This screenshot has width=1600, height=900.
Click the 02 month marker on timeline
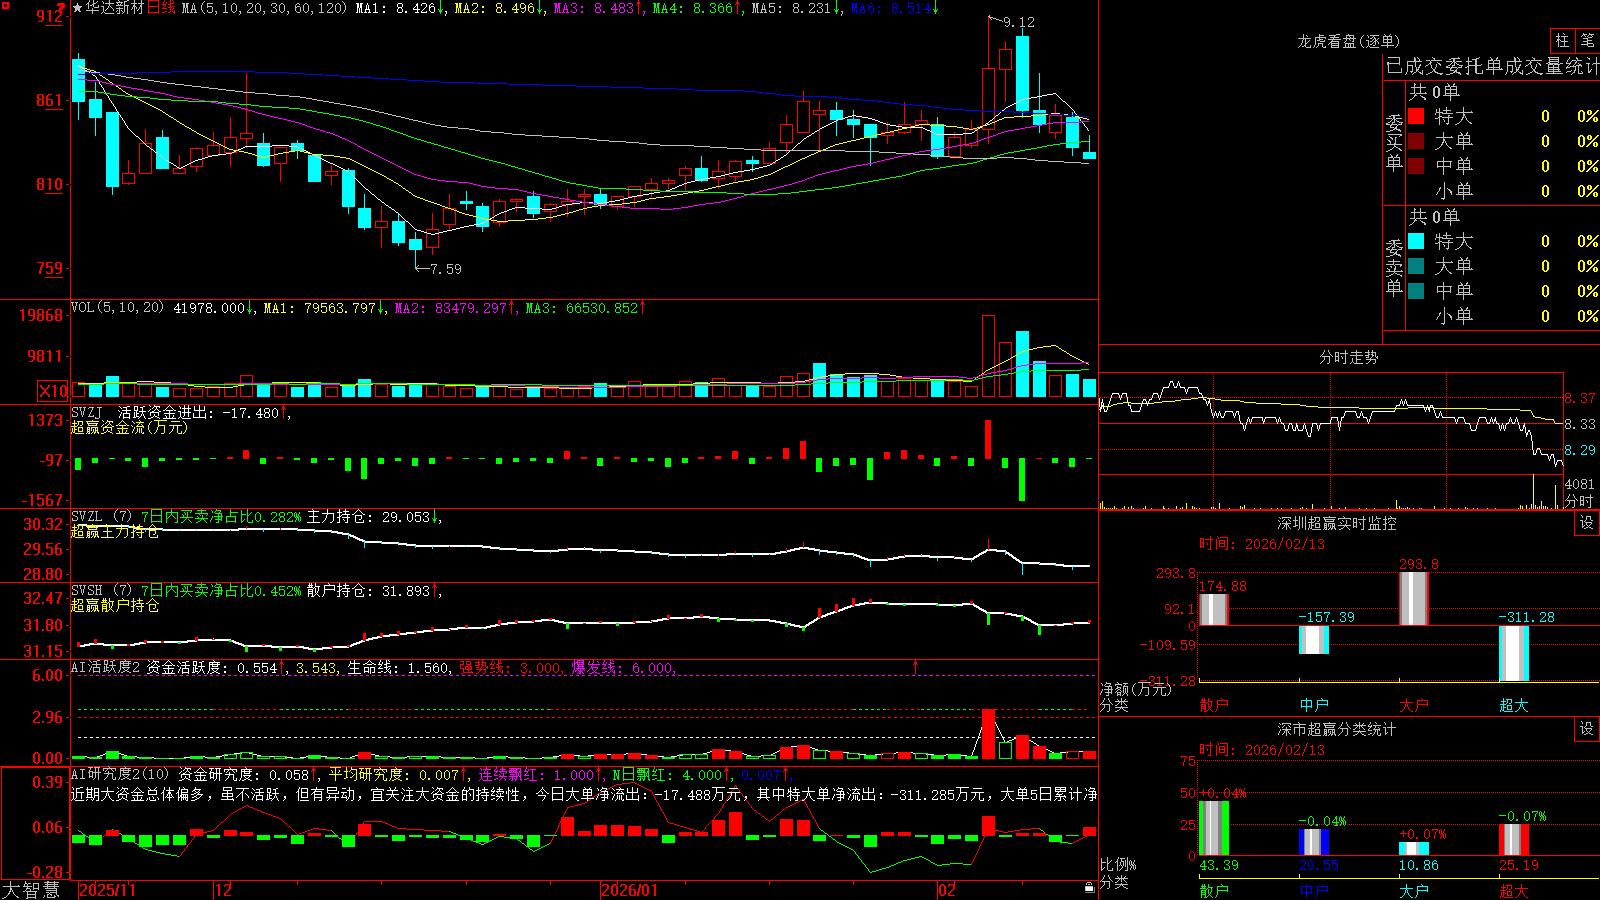[947, 890]
